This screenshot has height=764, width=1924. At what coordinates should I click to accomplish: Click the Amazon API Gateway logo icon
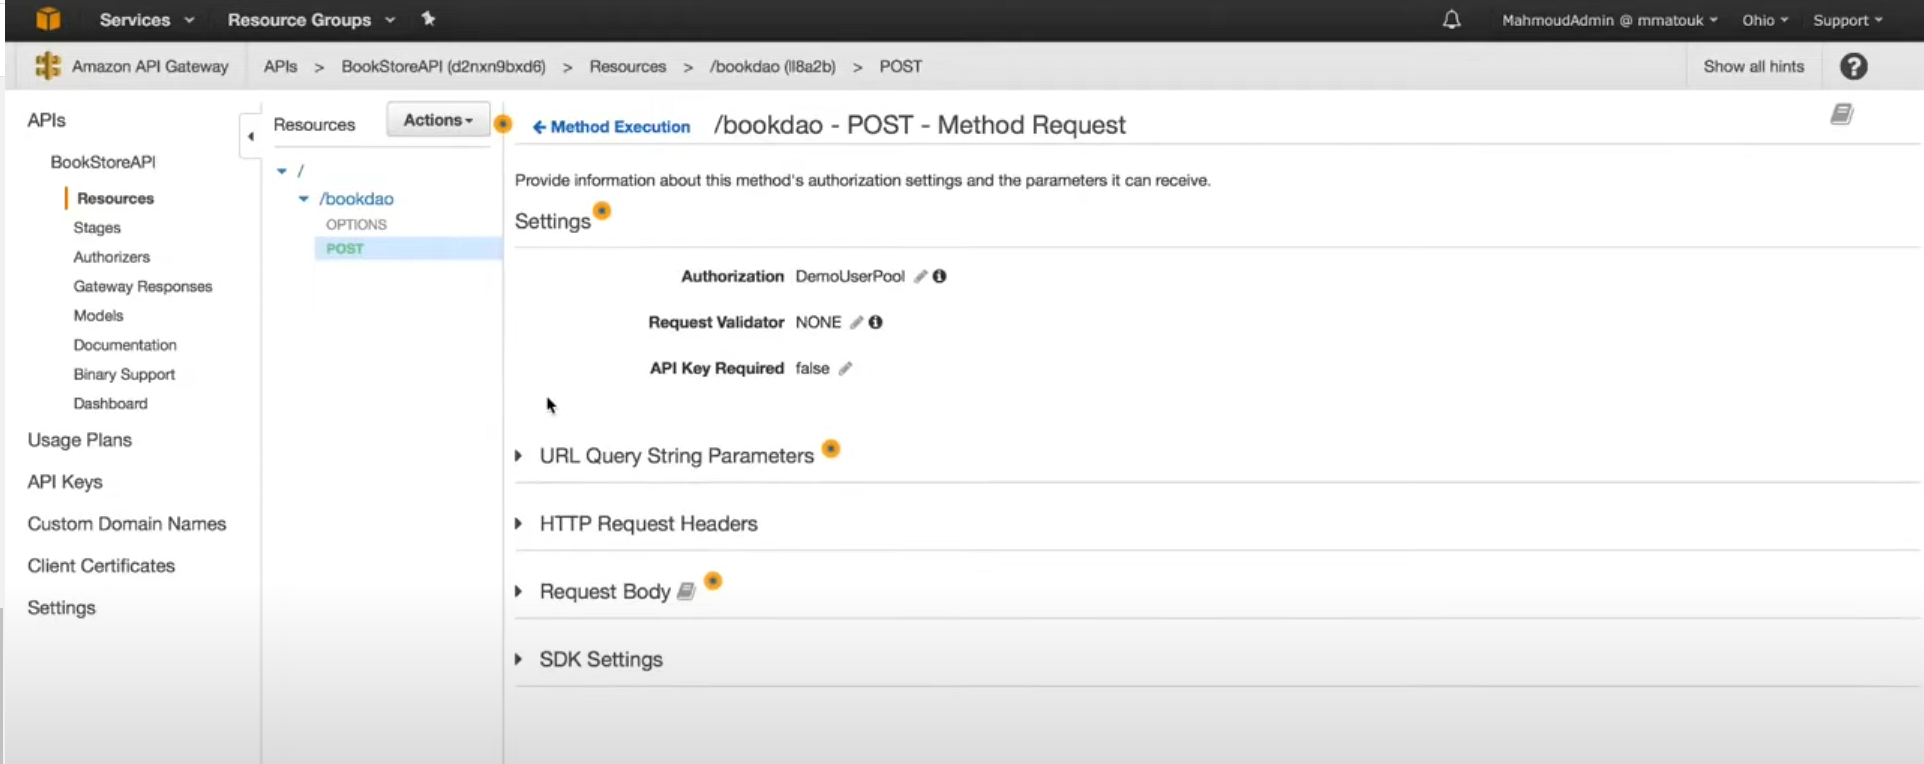pyautogui.click(x=47, y=66)
